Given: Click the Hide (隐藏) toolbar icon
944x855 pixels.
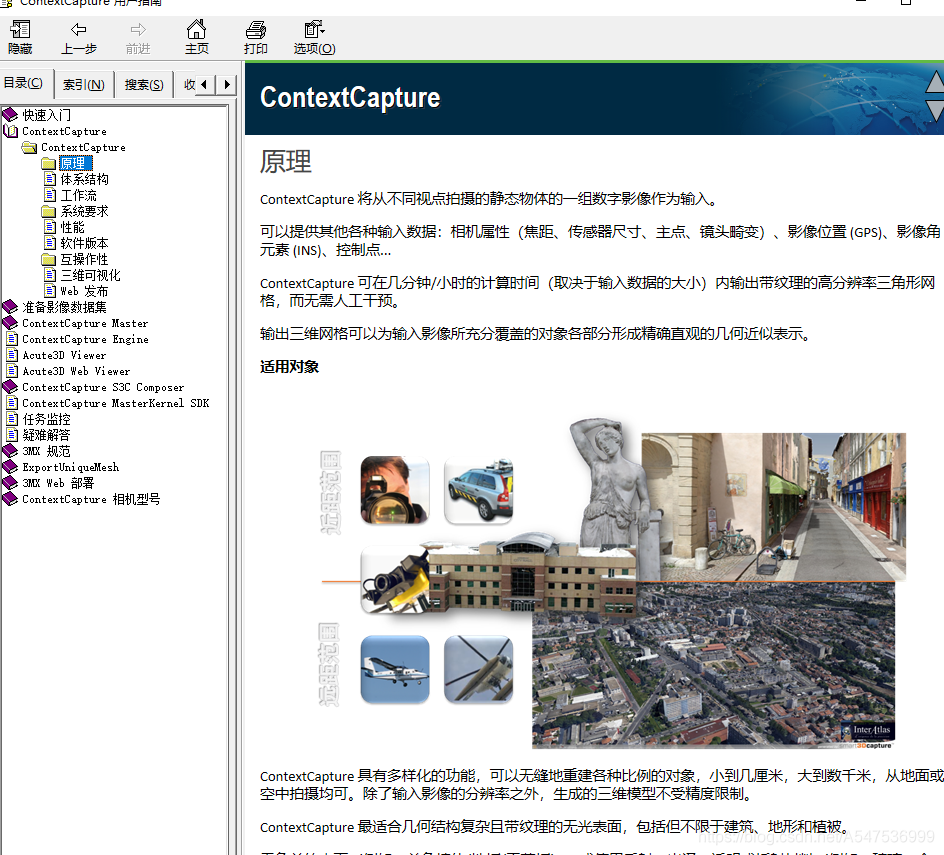Looking at the screenshot, I should tap(20, 30).
